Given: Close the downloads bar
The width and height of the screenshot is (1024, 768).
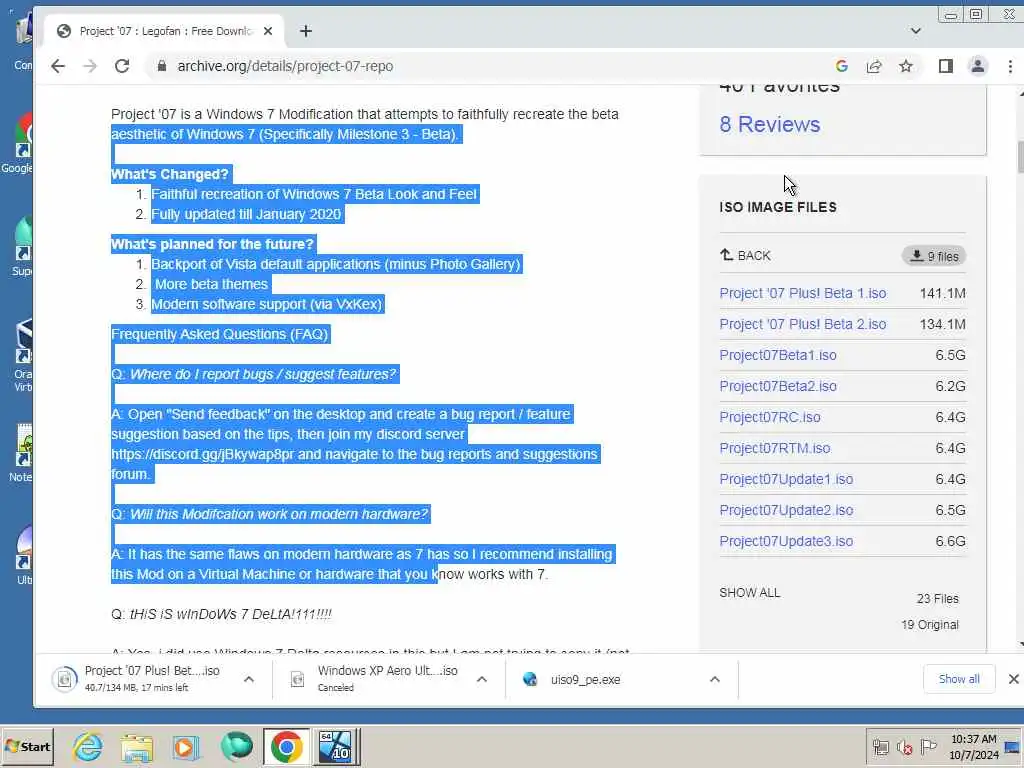Looking at the screenshot, I should (x=1014, y=679).
